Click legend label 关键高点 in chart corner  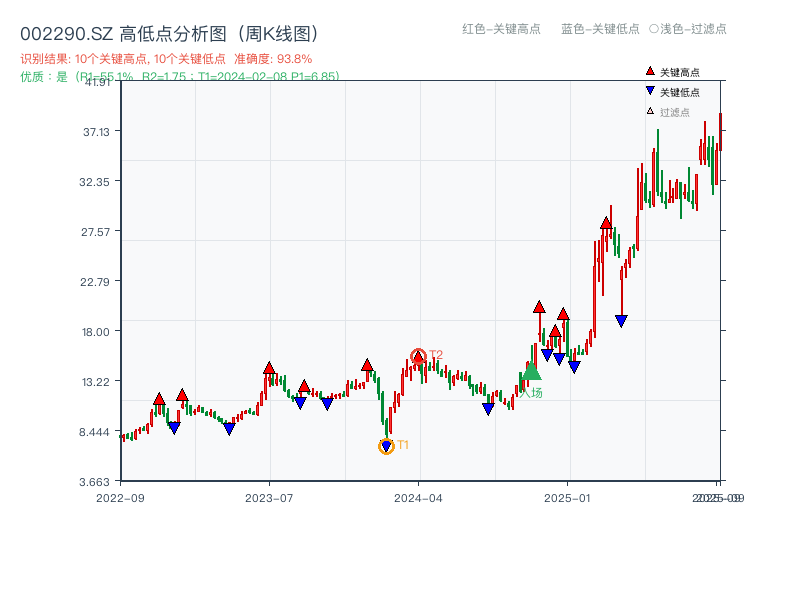680,72
